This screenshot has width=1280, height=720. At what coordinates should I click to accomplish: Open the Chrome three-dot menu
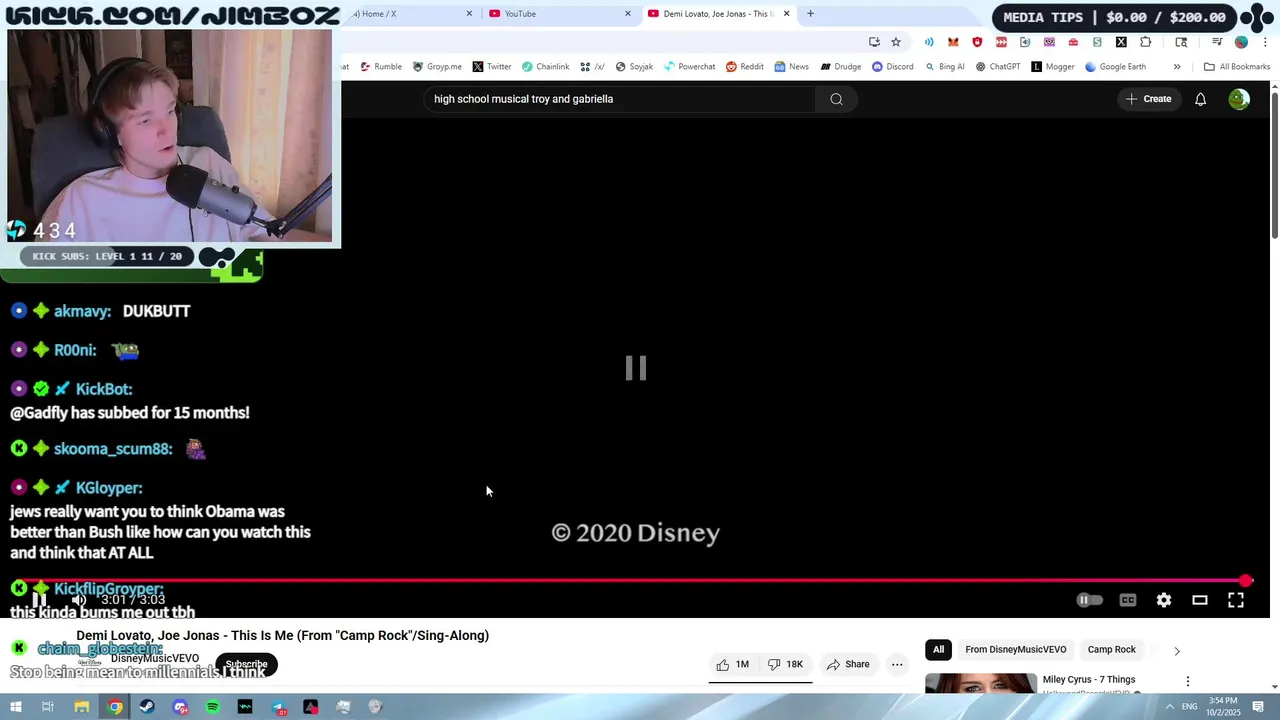(x=1265, y=42)
